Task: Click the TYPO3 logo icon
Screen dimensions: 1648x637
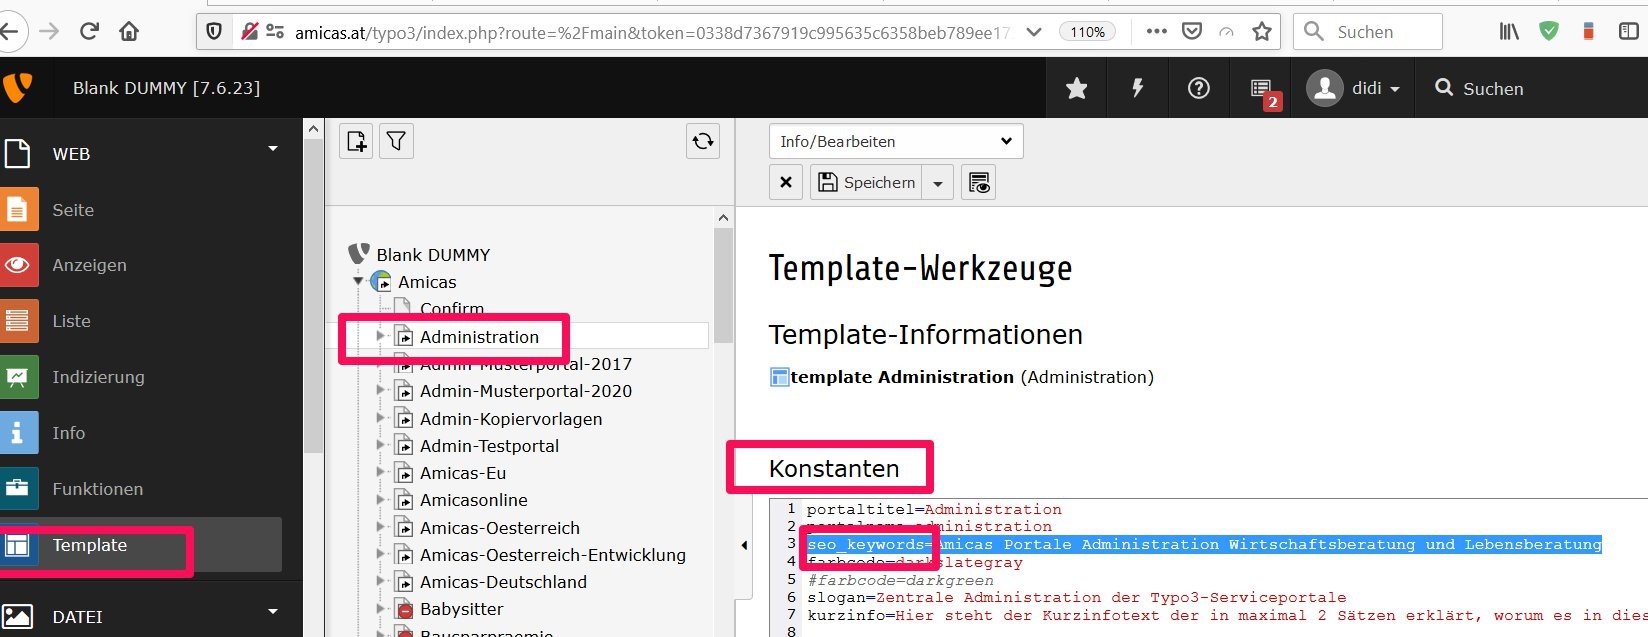Action: (18, 88)
